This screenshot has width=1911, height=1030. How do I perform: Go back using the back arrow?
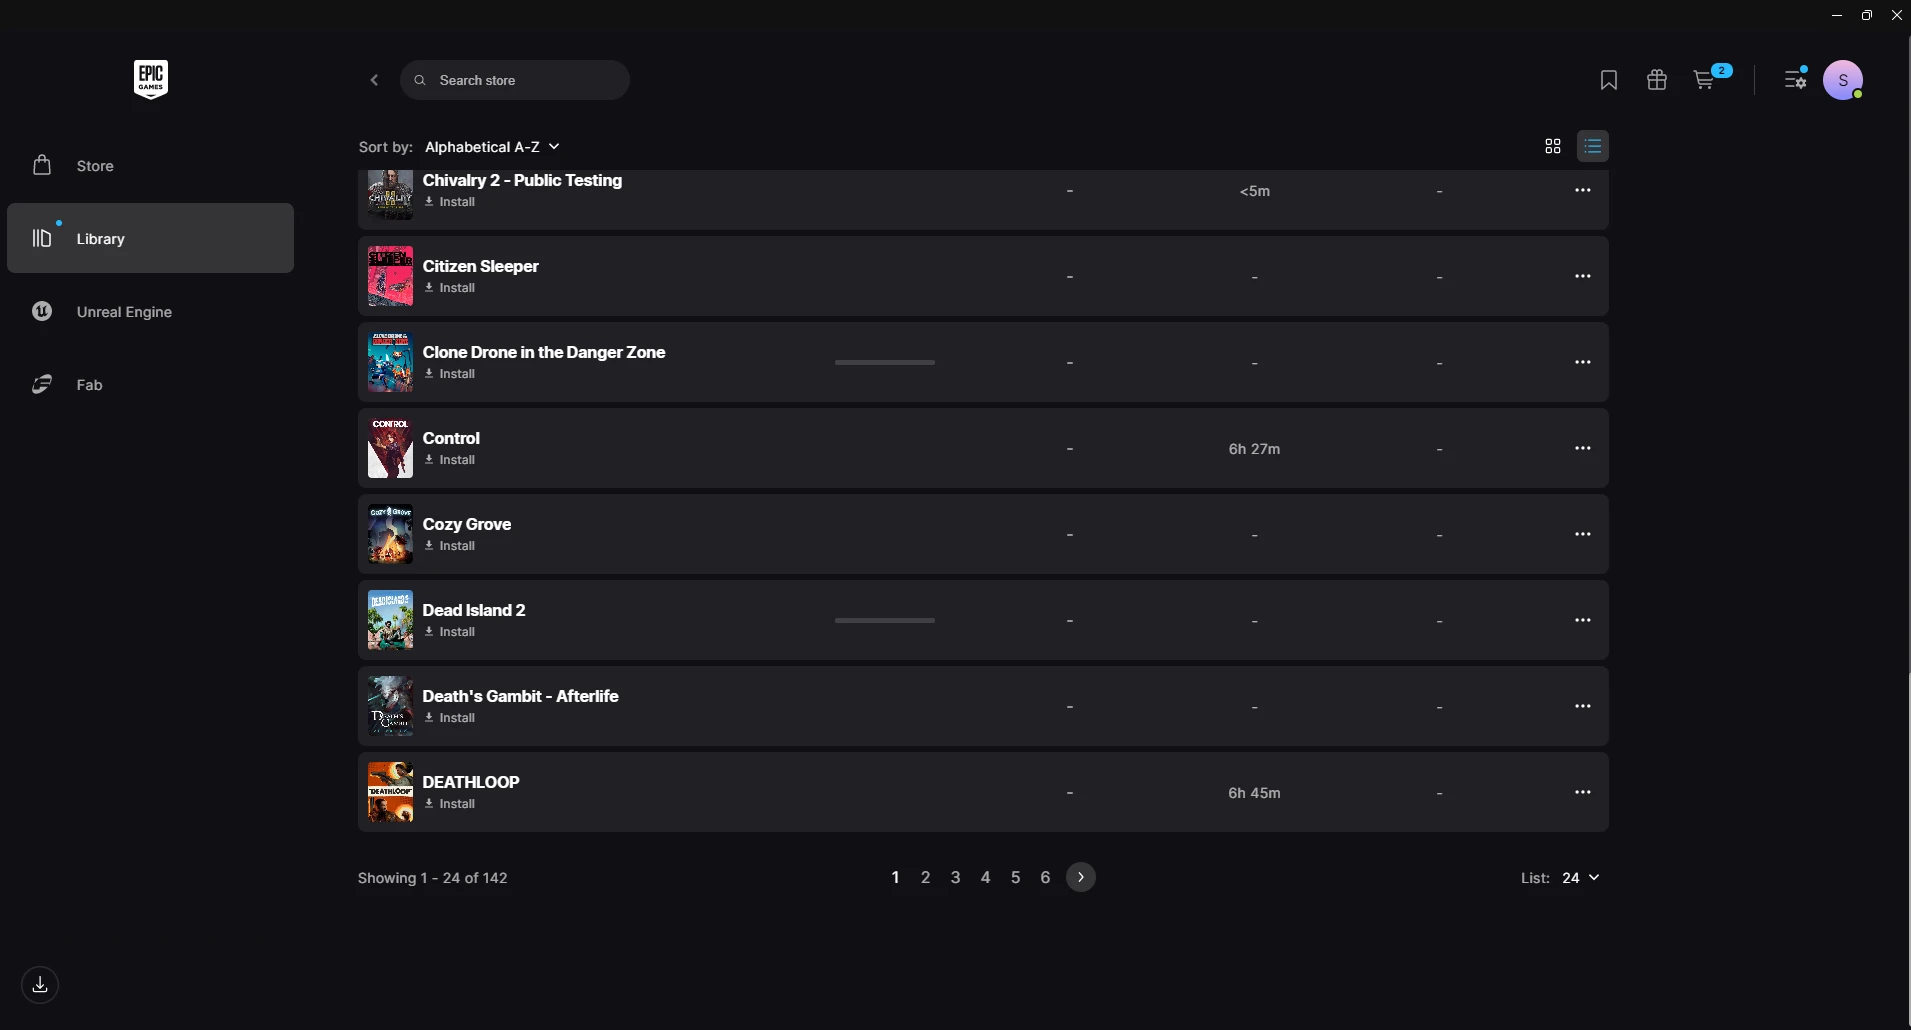(x=374, y=80)
